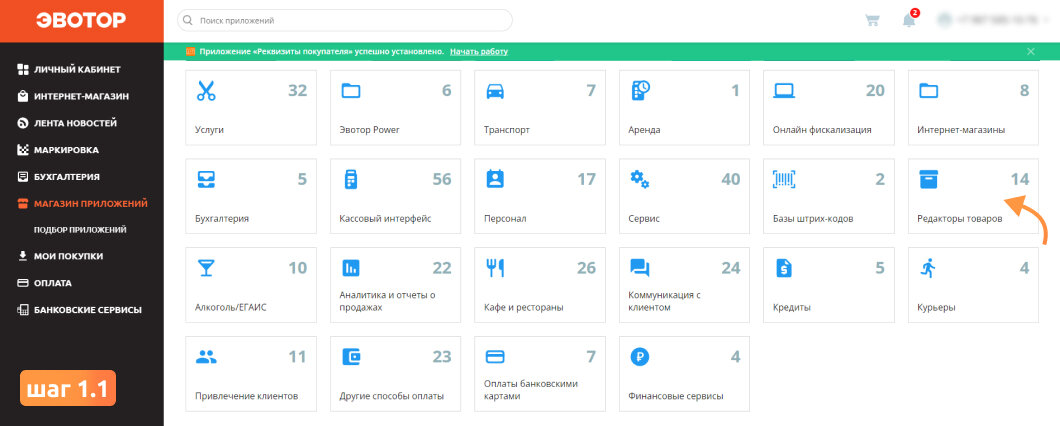Click the Услуги category label
1060x426 pixels.
coord(209,130)
